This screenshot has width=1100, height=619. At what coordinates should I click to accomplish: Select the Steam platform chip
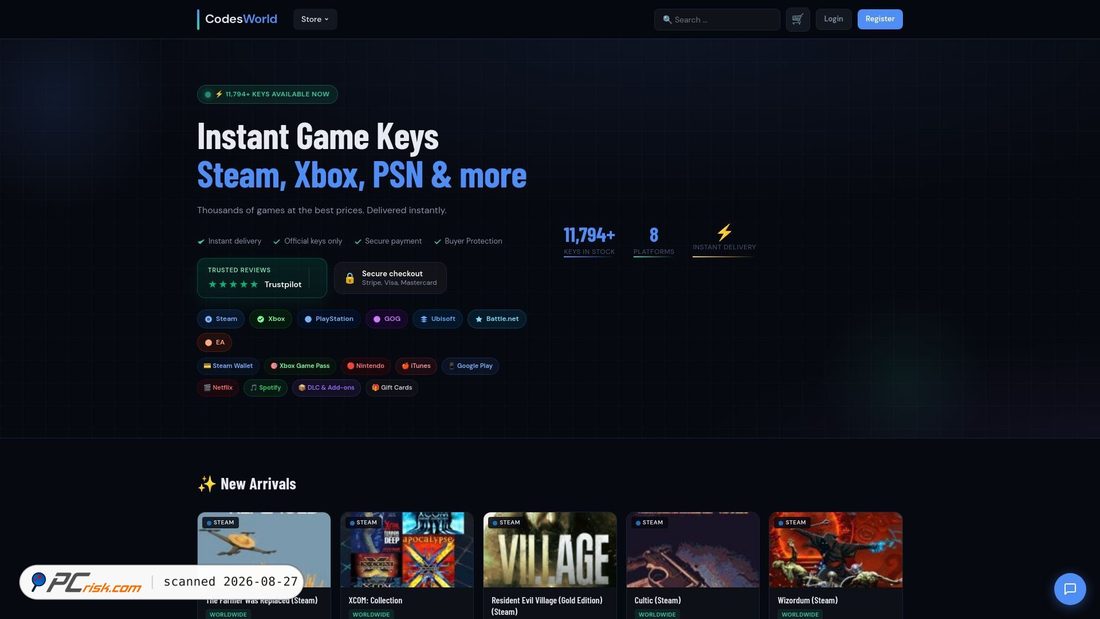(x=221, y=319)
